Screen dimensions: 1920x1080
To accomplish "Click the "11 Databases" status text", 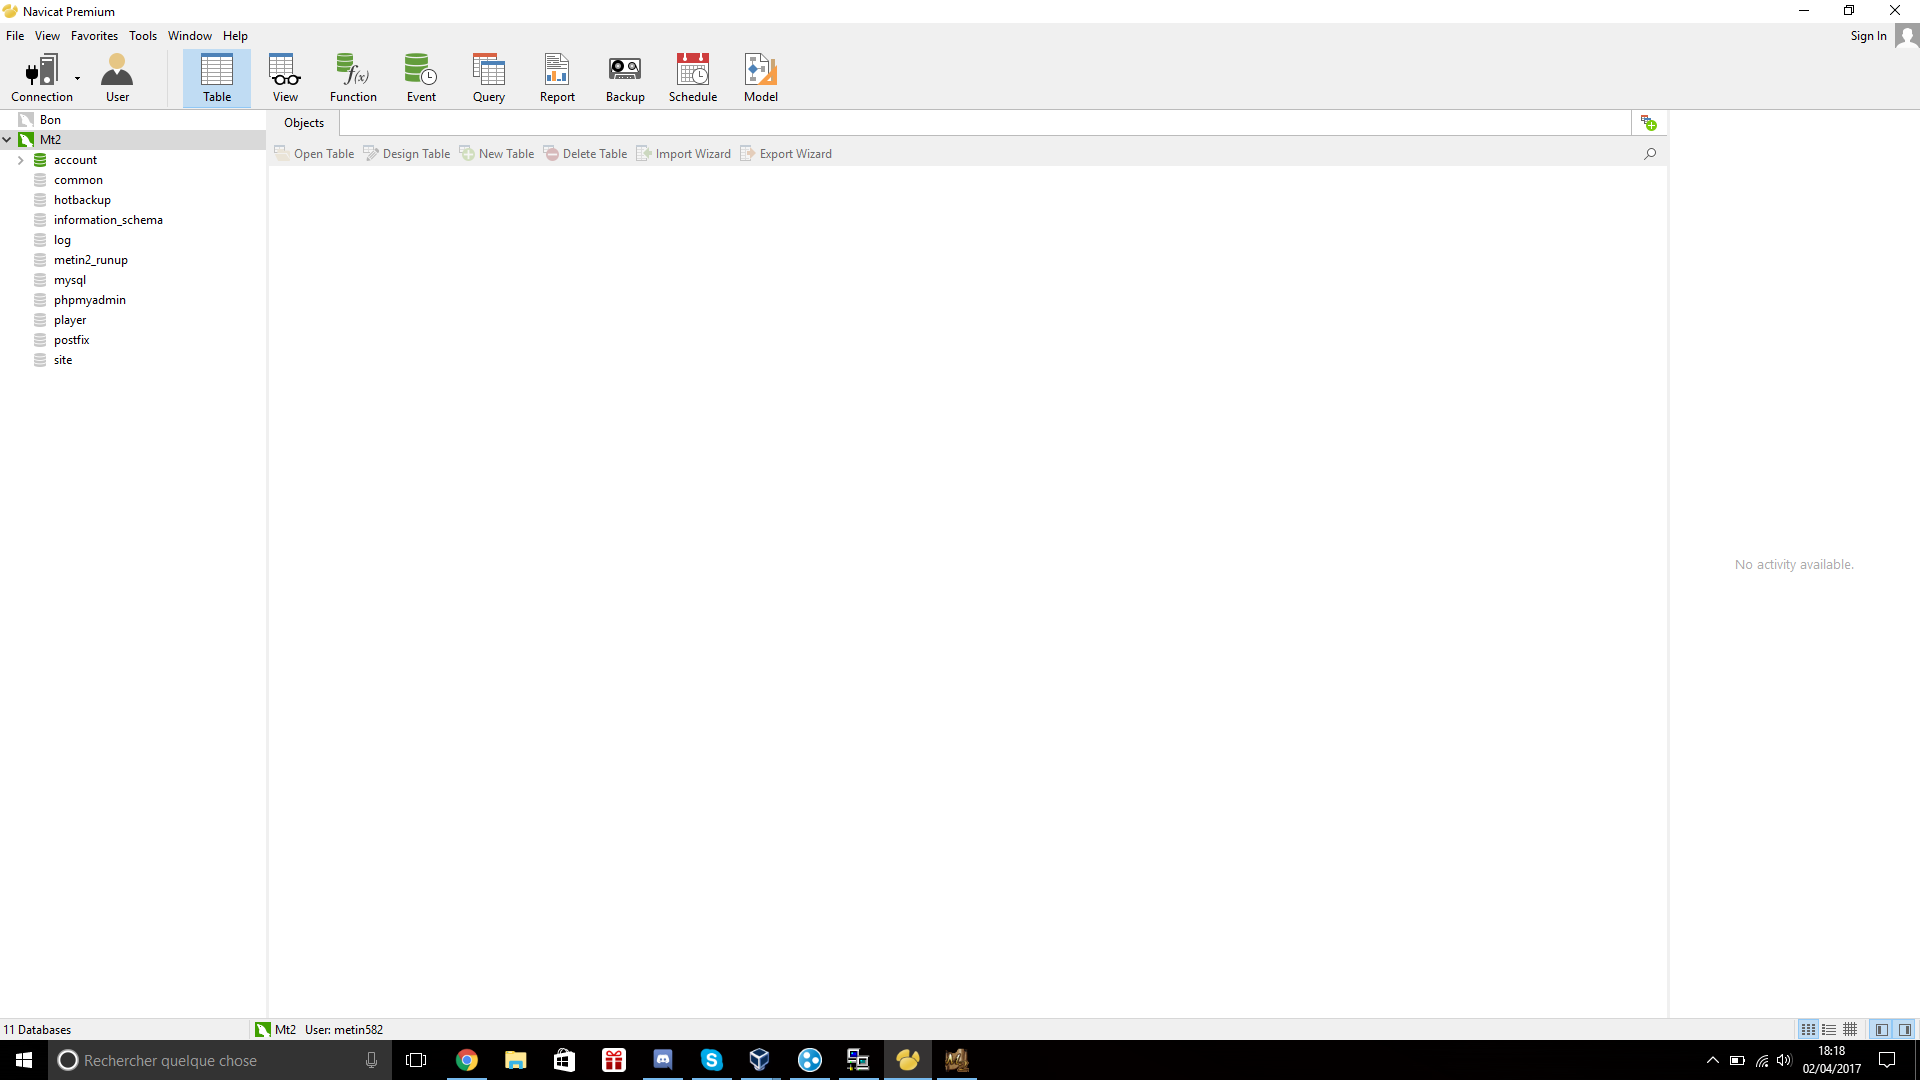I will tap(37, 1030).
